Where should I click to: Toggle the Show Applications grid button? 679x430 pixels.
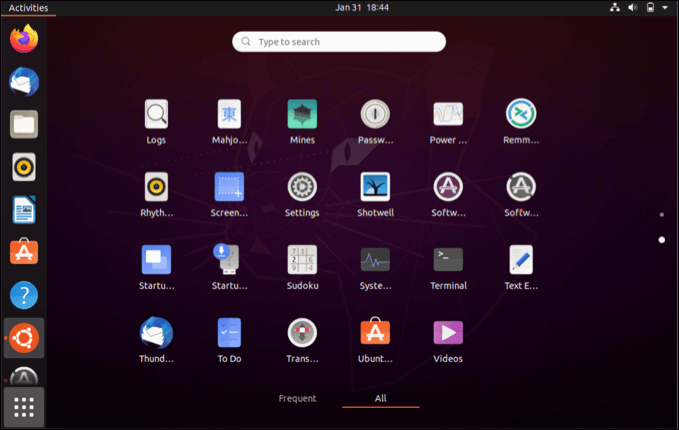point(24,407)
